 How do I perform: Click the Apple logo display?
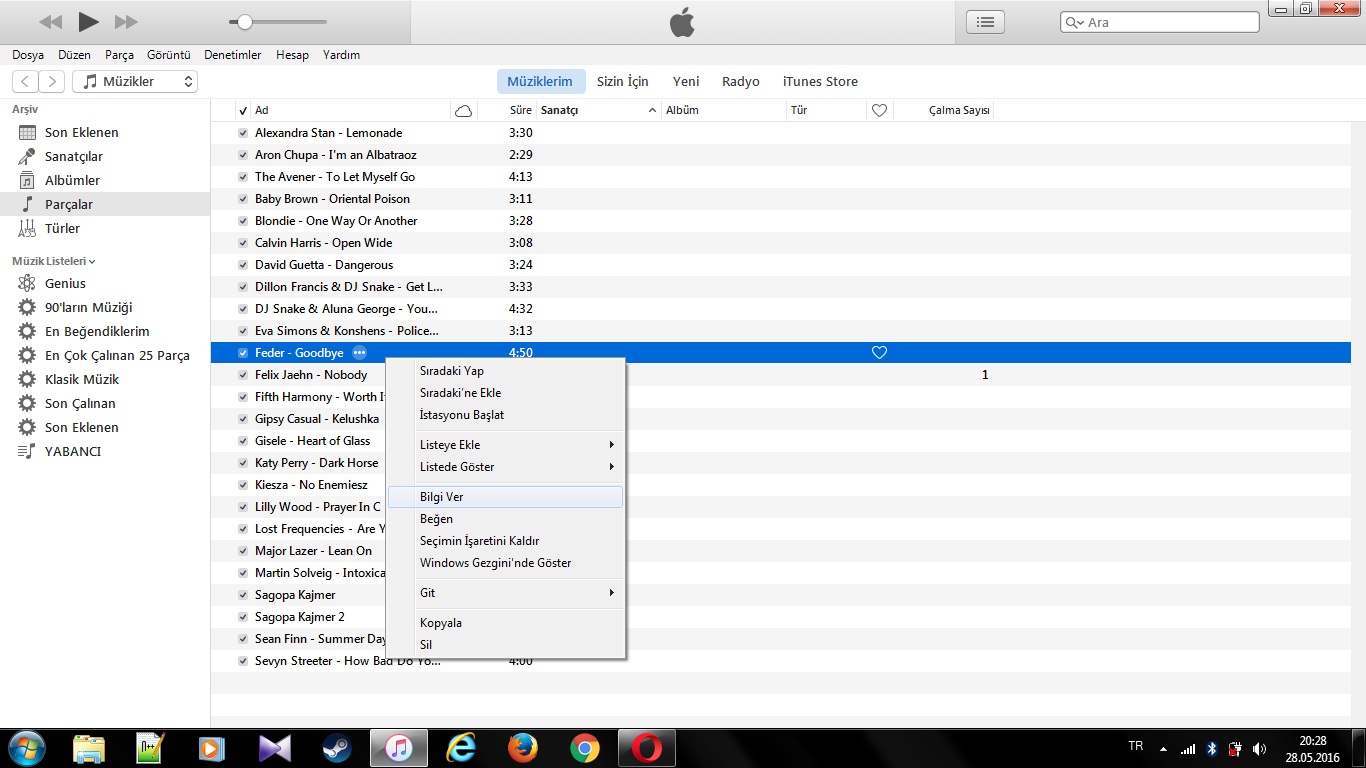[682, 22]
